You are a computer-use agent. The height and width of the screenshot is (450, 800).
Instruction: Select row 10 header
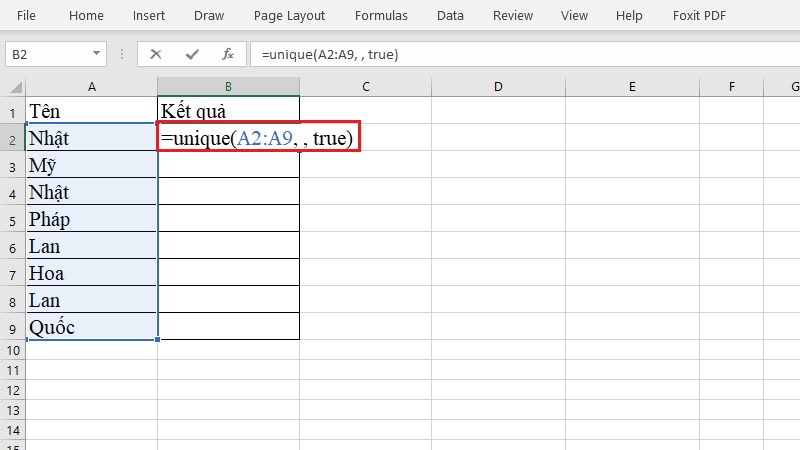(x=13, y=351)
